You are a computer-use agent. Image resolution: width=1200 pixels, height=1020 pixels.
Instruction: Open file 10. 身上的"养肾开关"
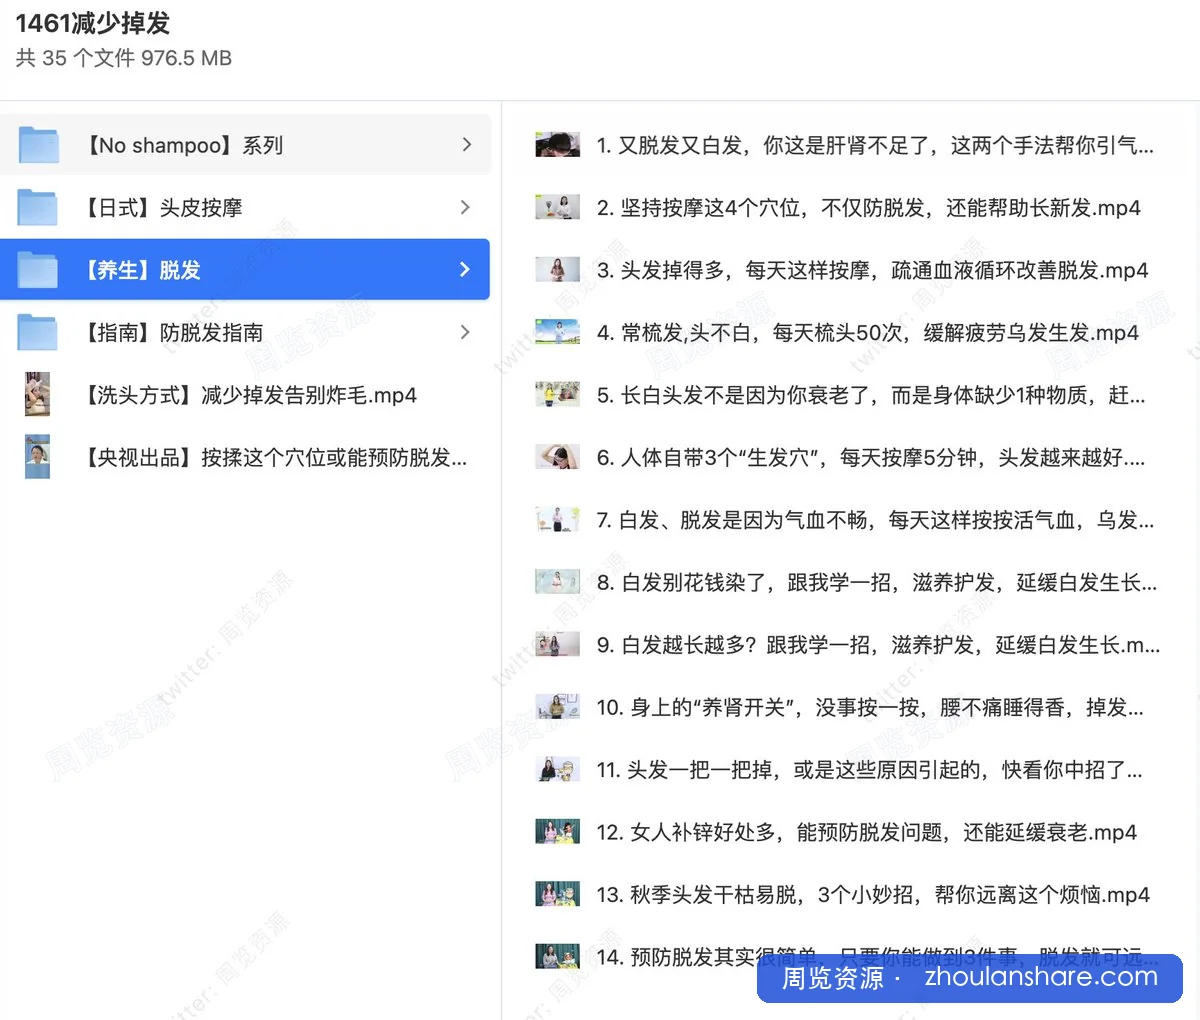[x=870, y=708]
